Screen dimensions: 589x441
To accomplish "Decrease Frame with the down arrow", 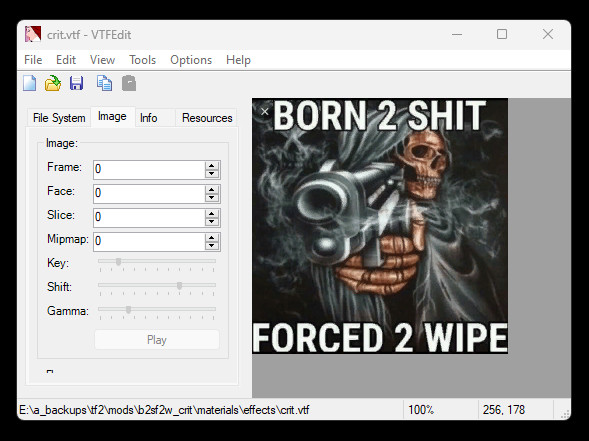I will 212,174.
